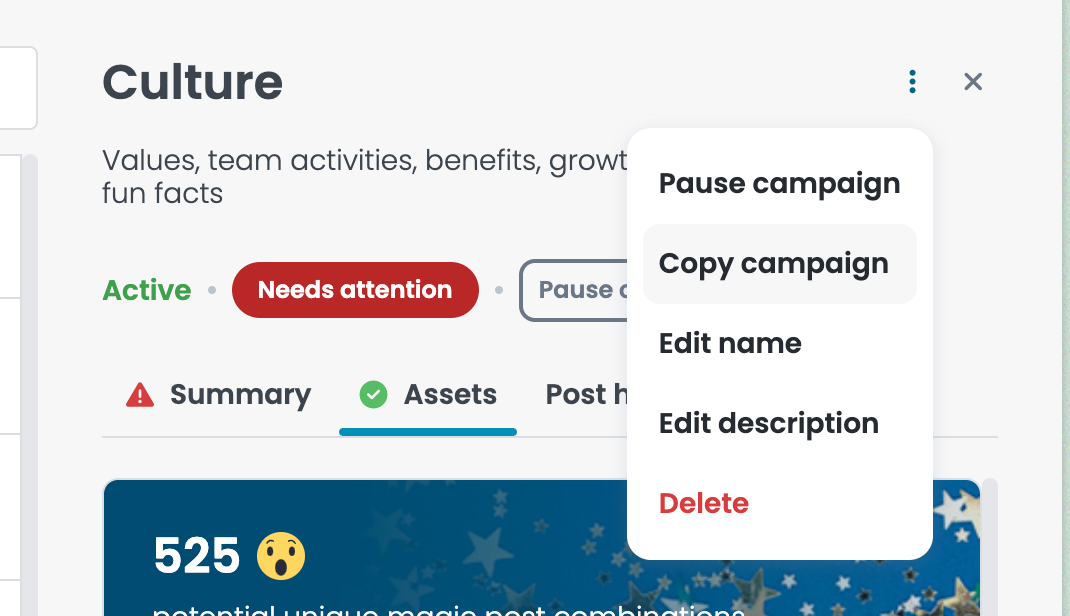Open the partially hidden Post tab

tap(585, 395)
